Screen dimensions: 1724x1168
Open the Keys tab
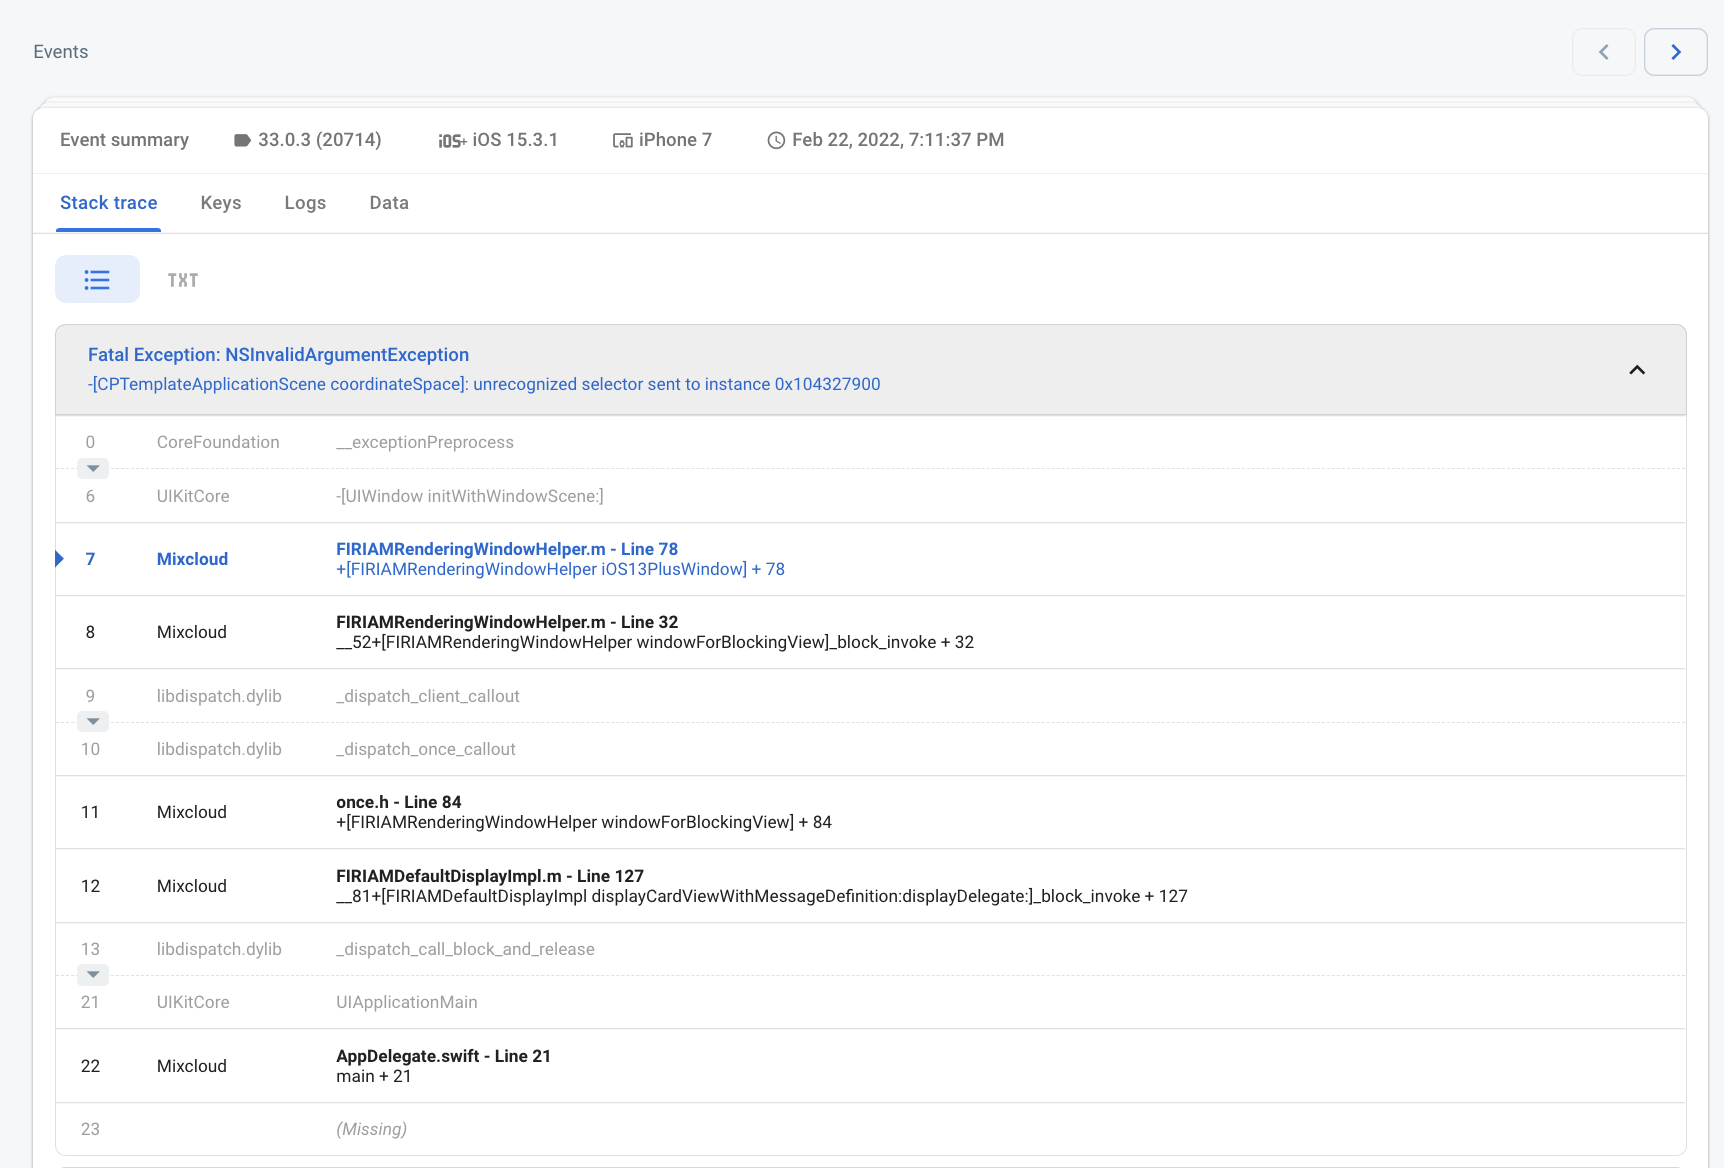(220, 203)
